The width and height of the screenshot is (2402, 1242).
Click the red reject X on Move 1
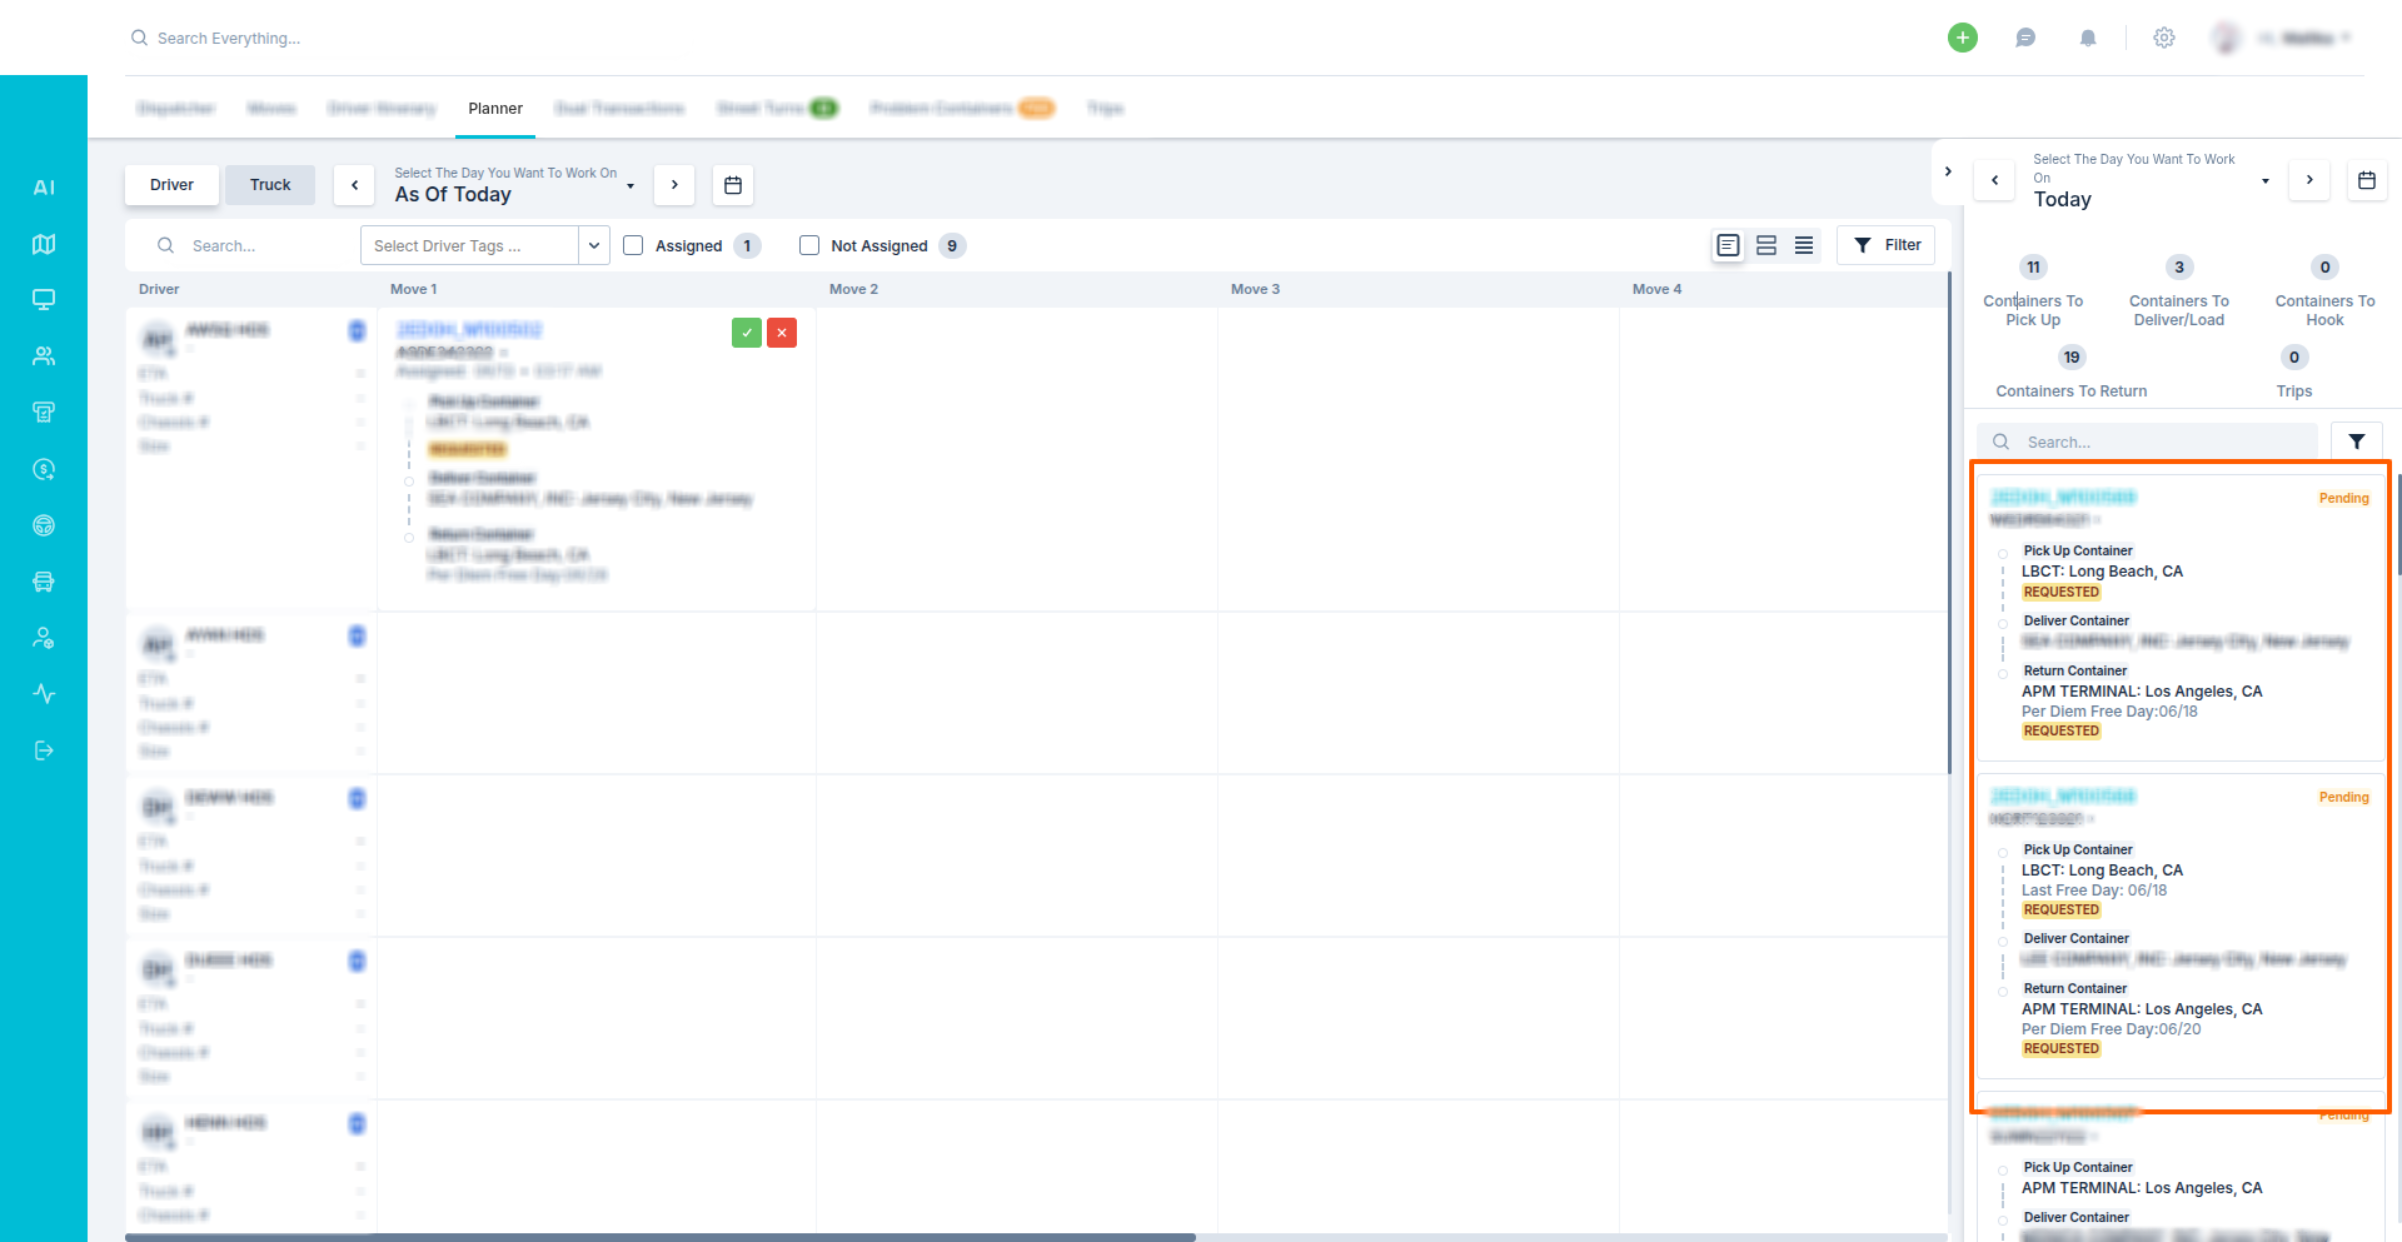[x=781, y=333]
